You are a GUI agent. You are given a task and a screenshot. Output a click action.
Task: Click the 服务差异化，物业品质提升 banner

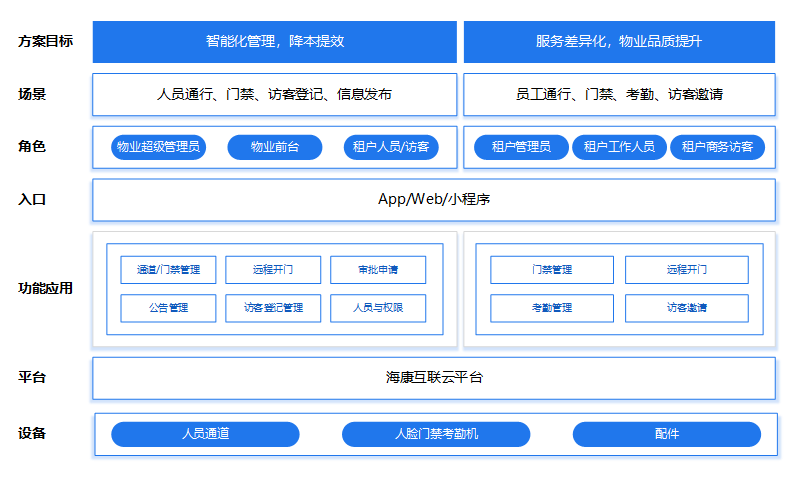[619, 42]
